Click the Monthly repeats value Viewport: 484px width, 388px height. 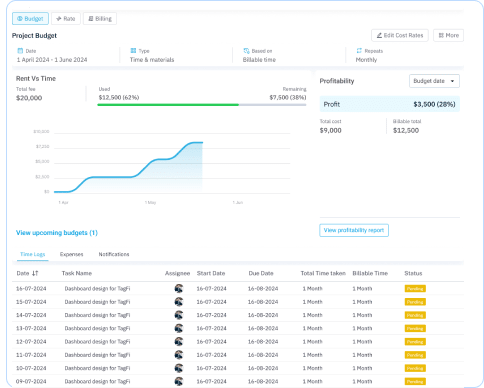[x=366, y=60]
